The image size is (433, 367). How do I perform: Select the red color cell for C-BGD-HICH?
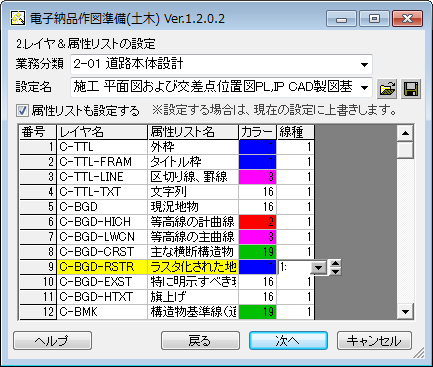coord(257,222)
